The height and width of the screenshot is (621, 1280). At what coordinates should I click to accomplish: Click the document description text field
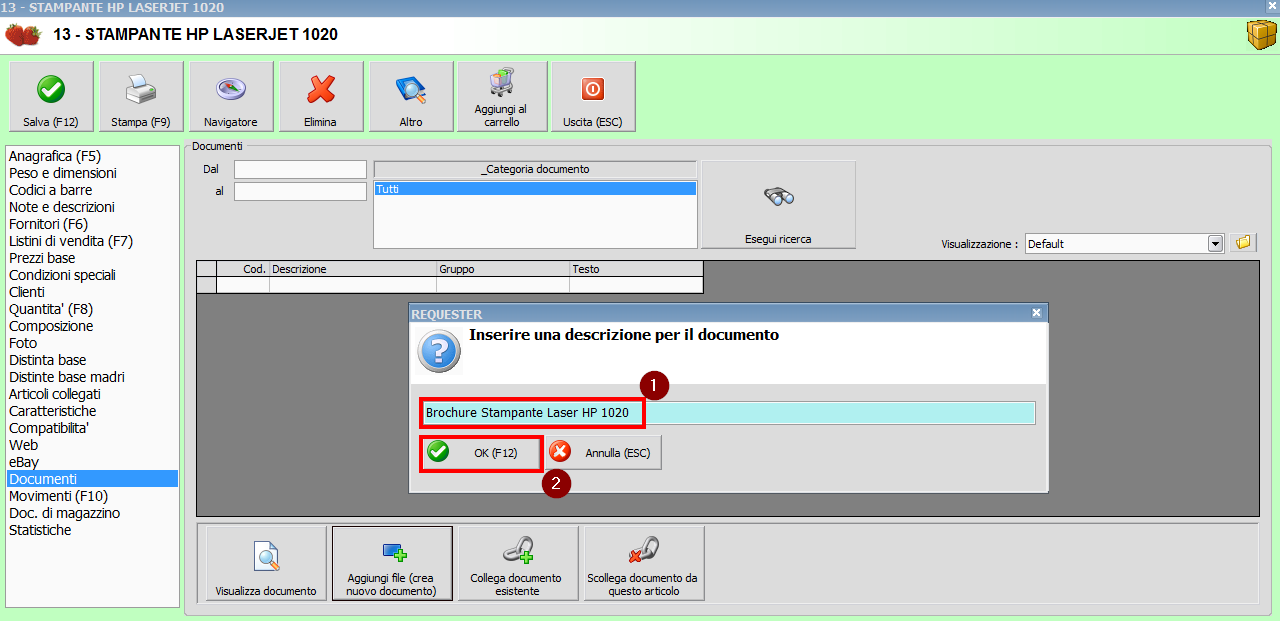pyautogui.click(x=727, y=412)
